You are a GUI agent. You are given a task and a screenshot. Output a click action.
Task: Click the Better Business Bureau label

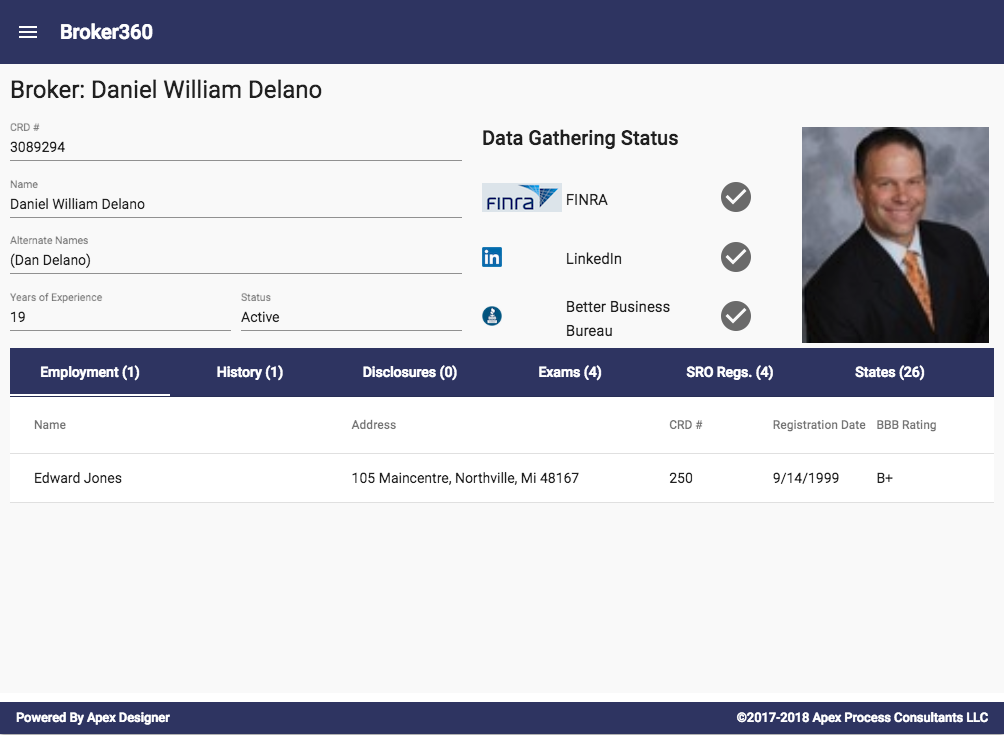(x=618, y=319)
